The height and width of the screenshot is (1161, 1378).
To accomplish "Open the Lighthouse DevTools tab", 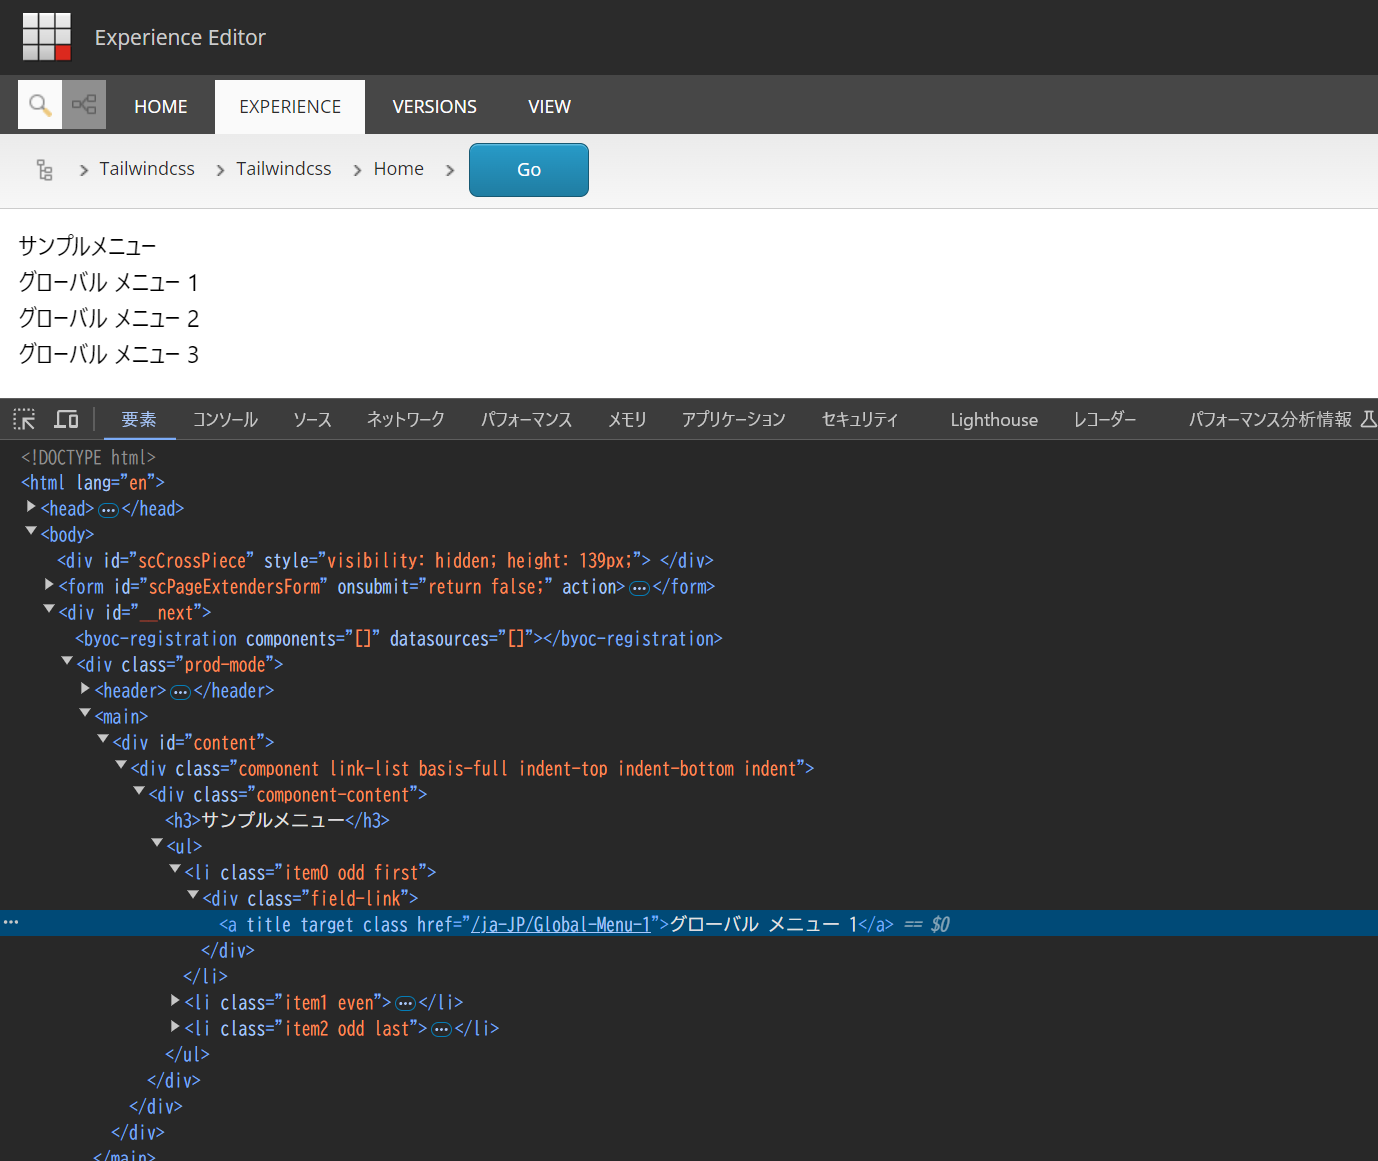I will (x=994, y=419).
